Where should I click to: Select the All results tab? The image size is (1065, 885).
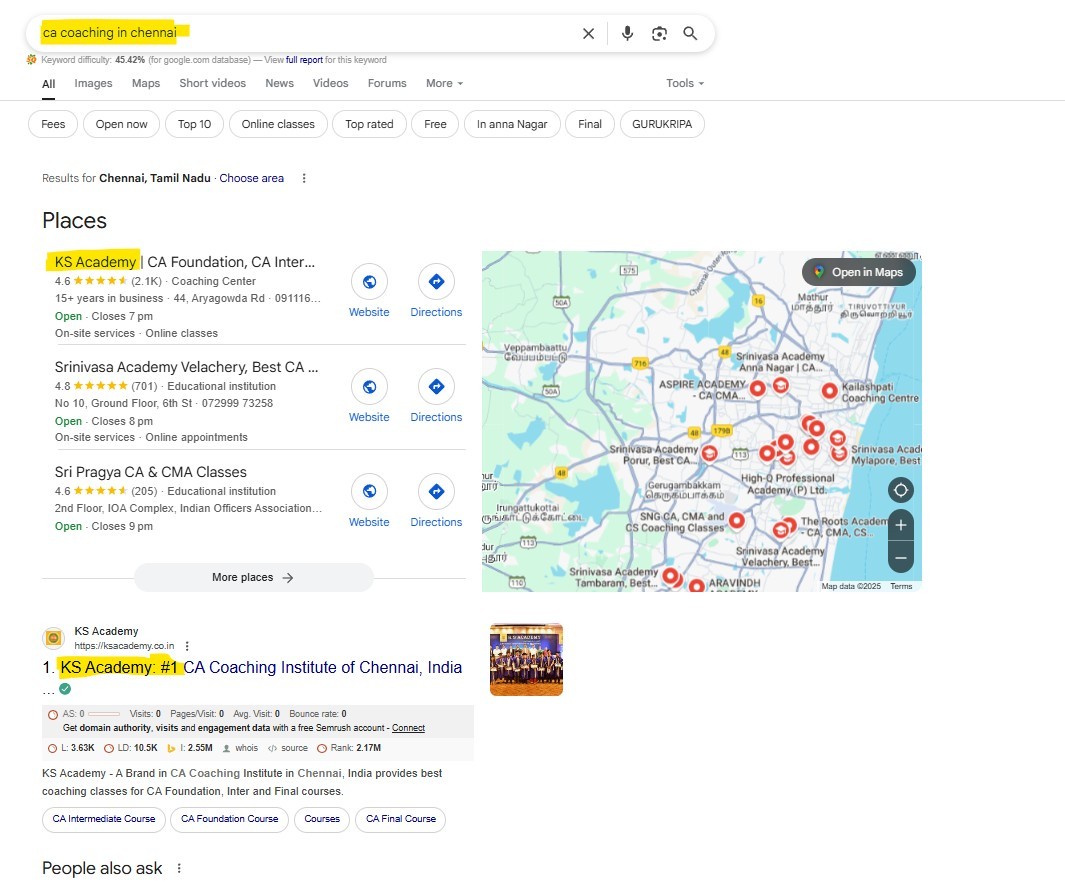coord(48,84)
